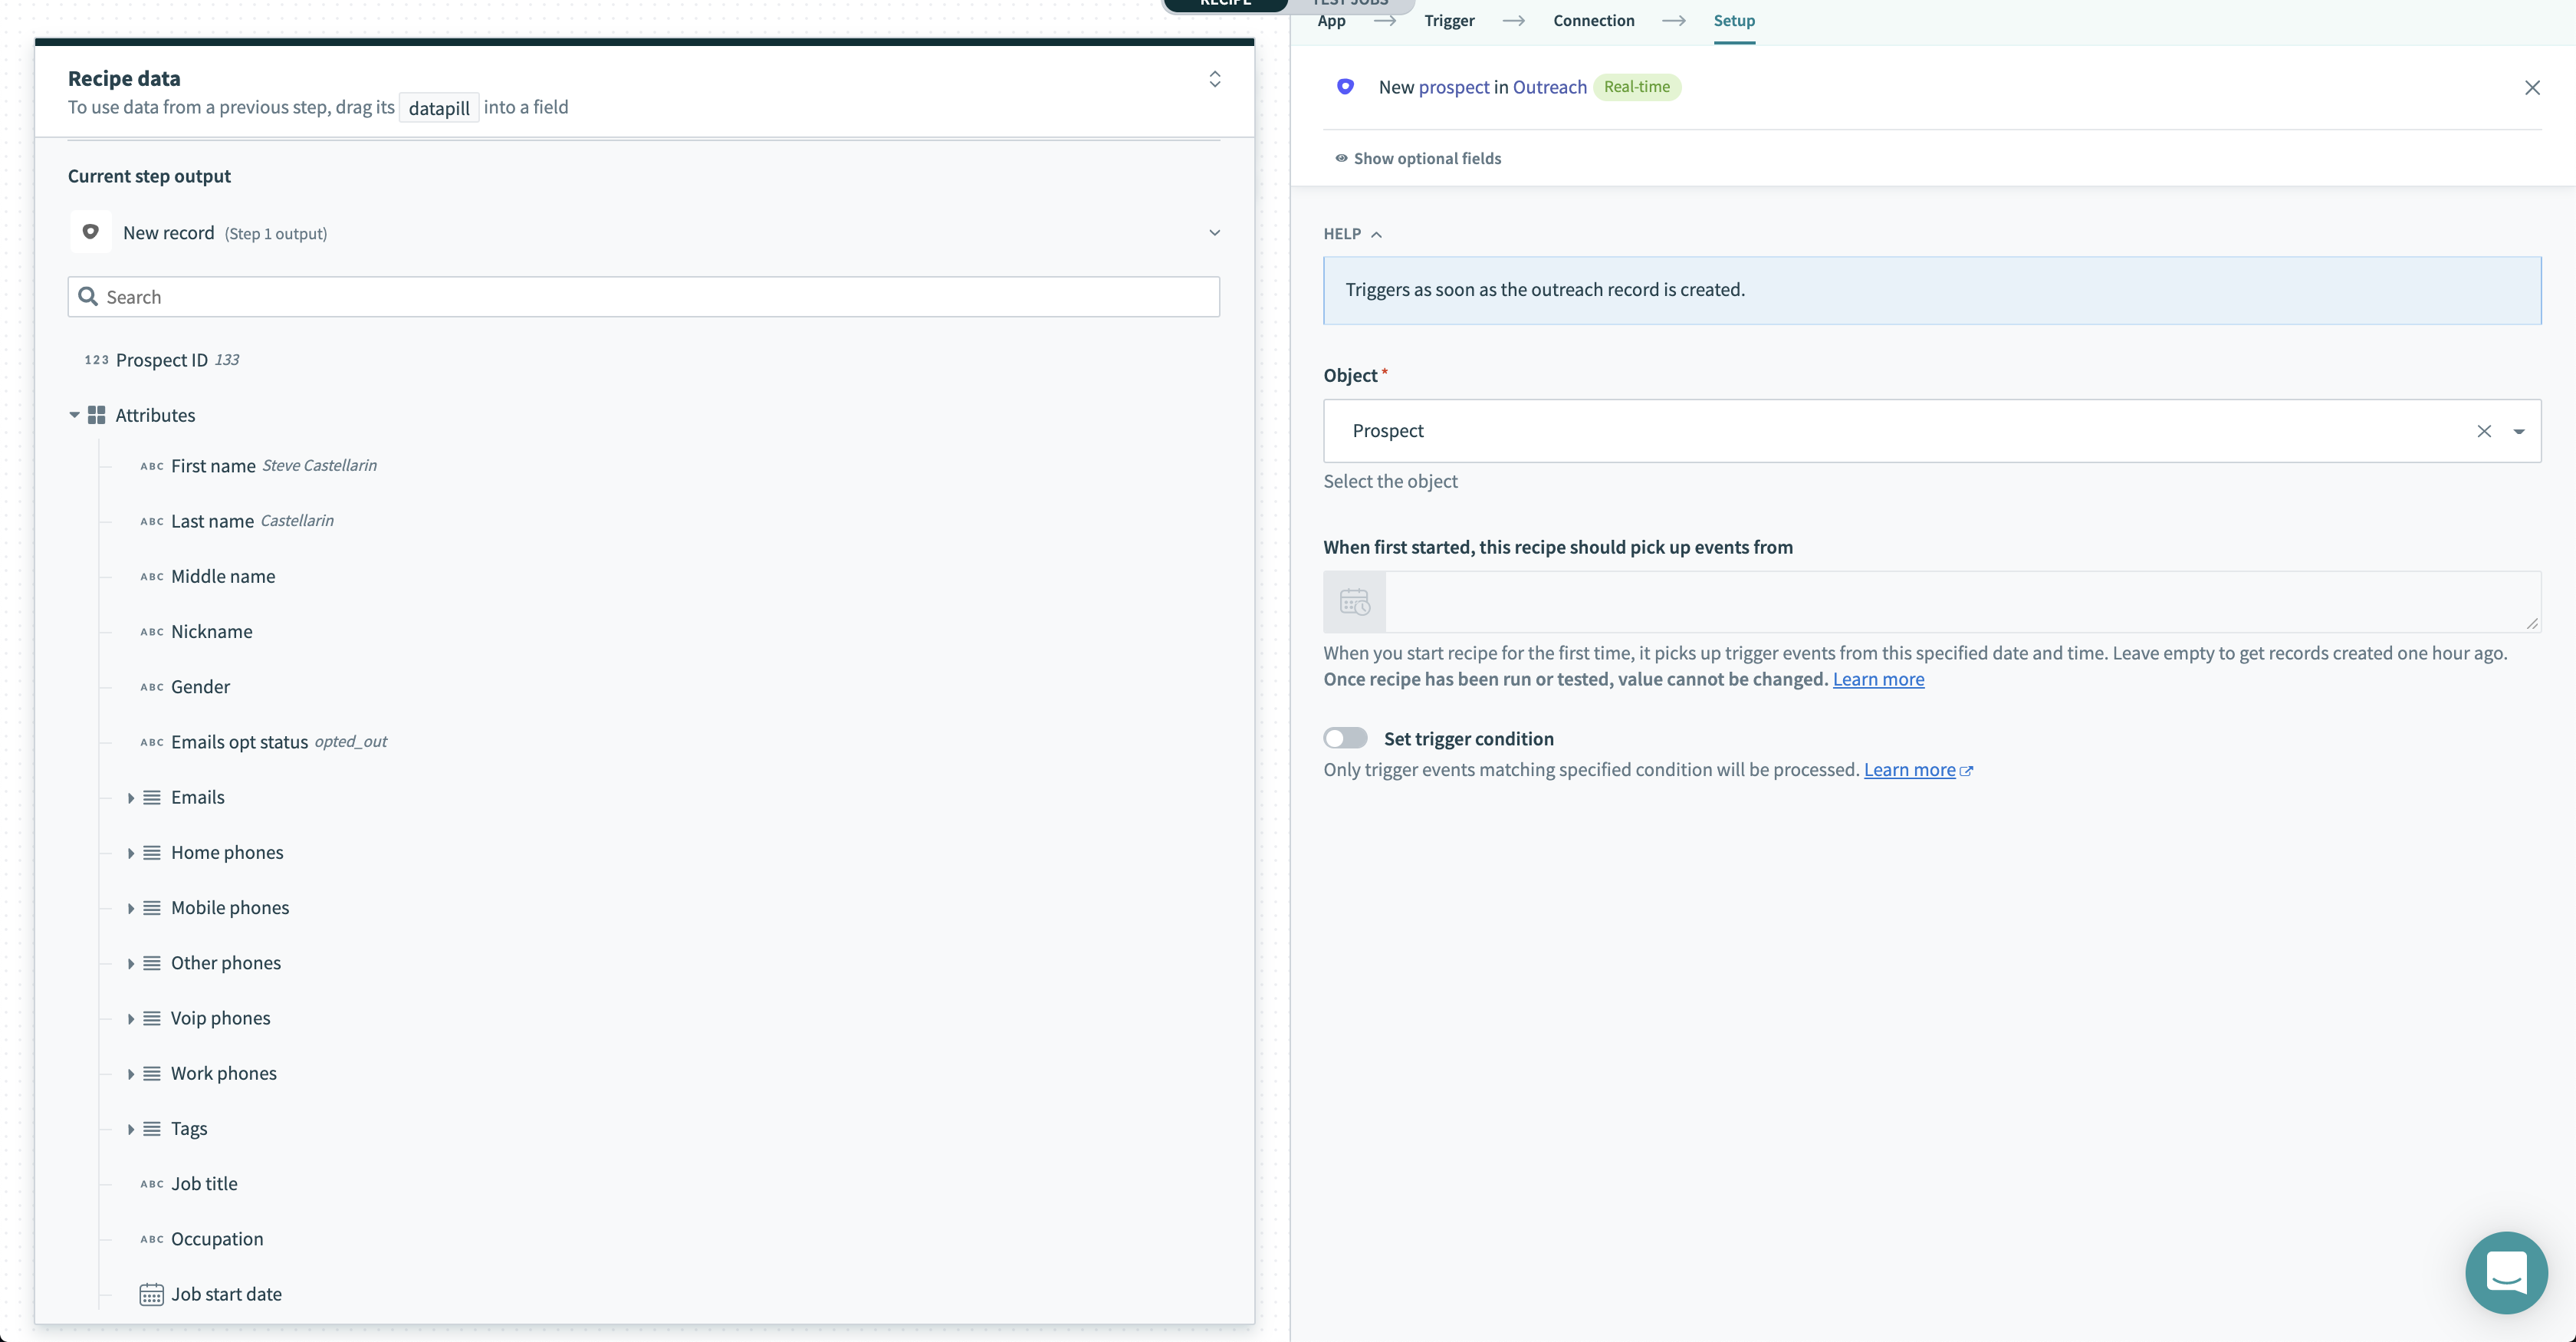Click the calendar clock icon in date field

pyautogui.click(x=1354, y=602)
